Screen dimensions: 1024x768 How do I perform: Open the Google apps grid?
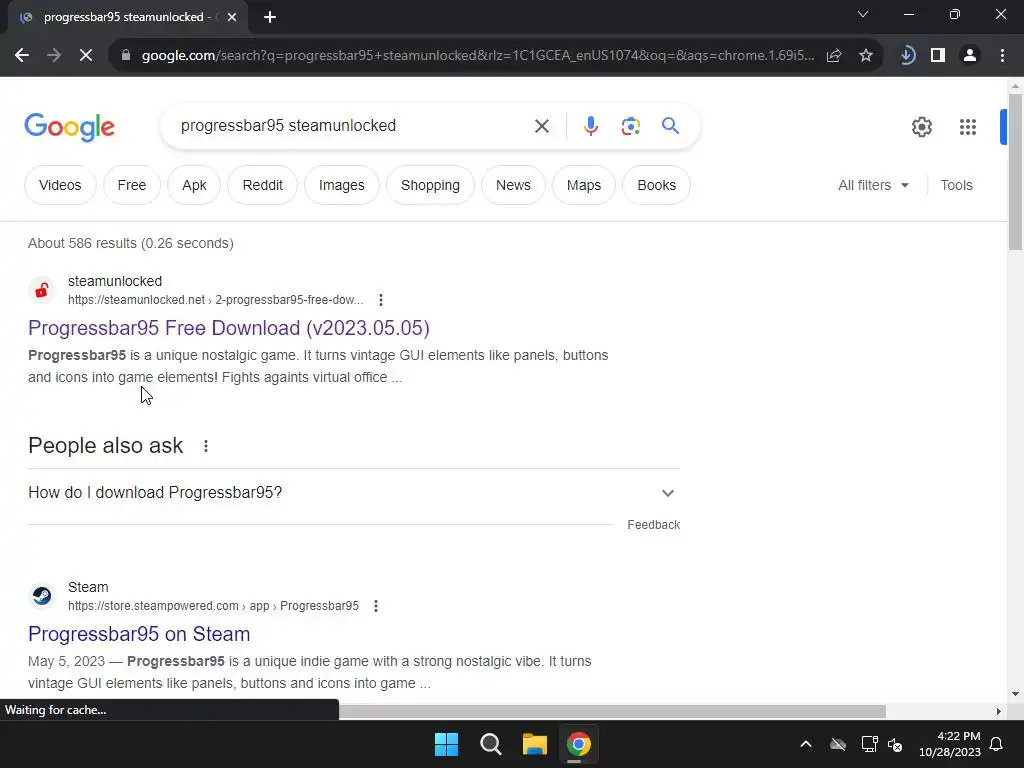click(x=968, y=127)
